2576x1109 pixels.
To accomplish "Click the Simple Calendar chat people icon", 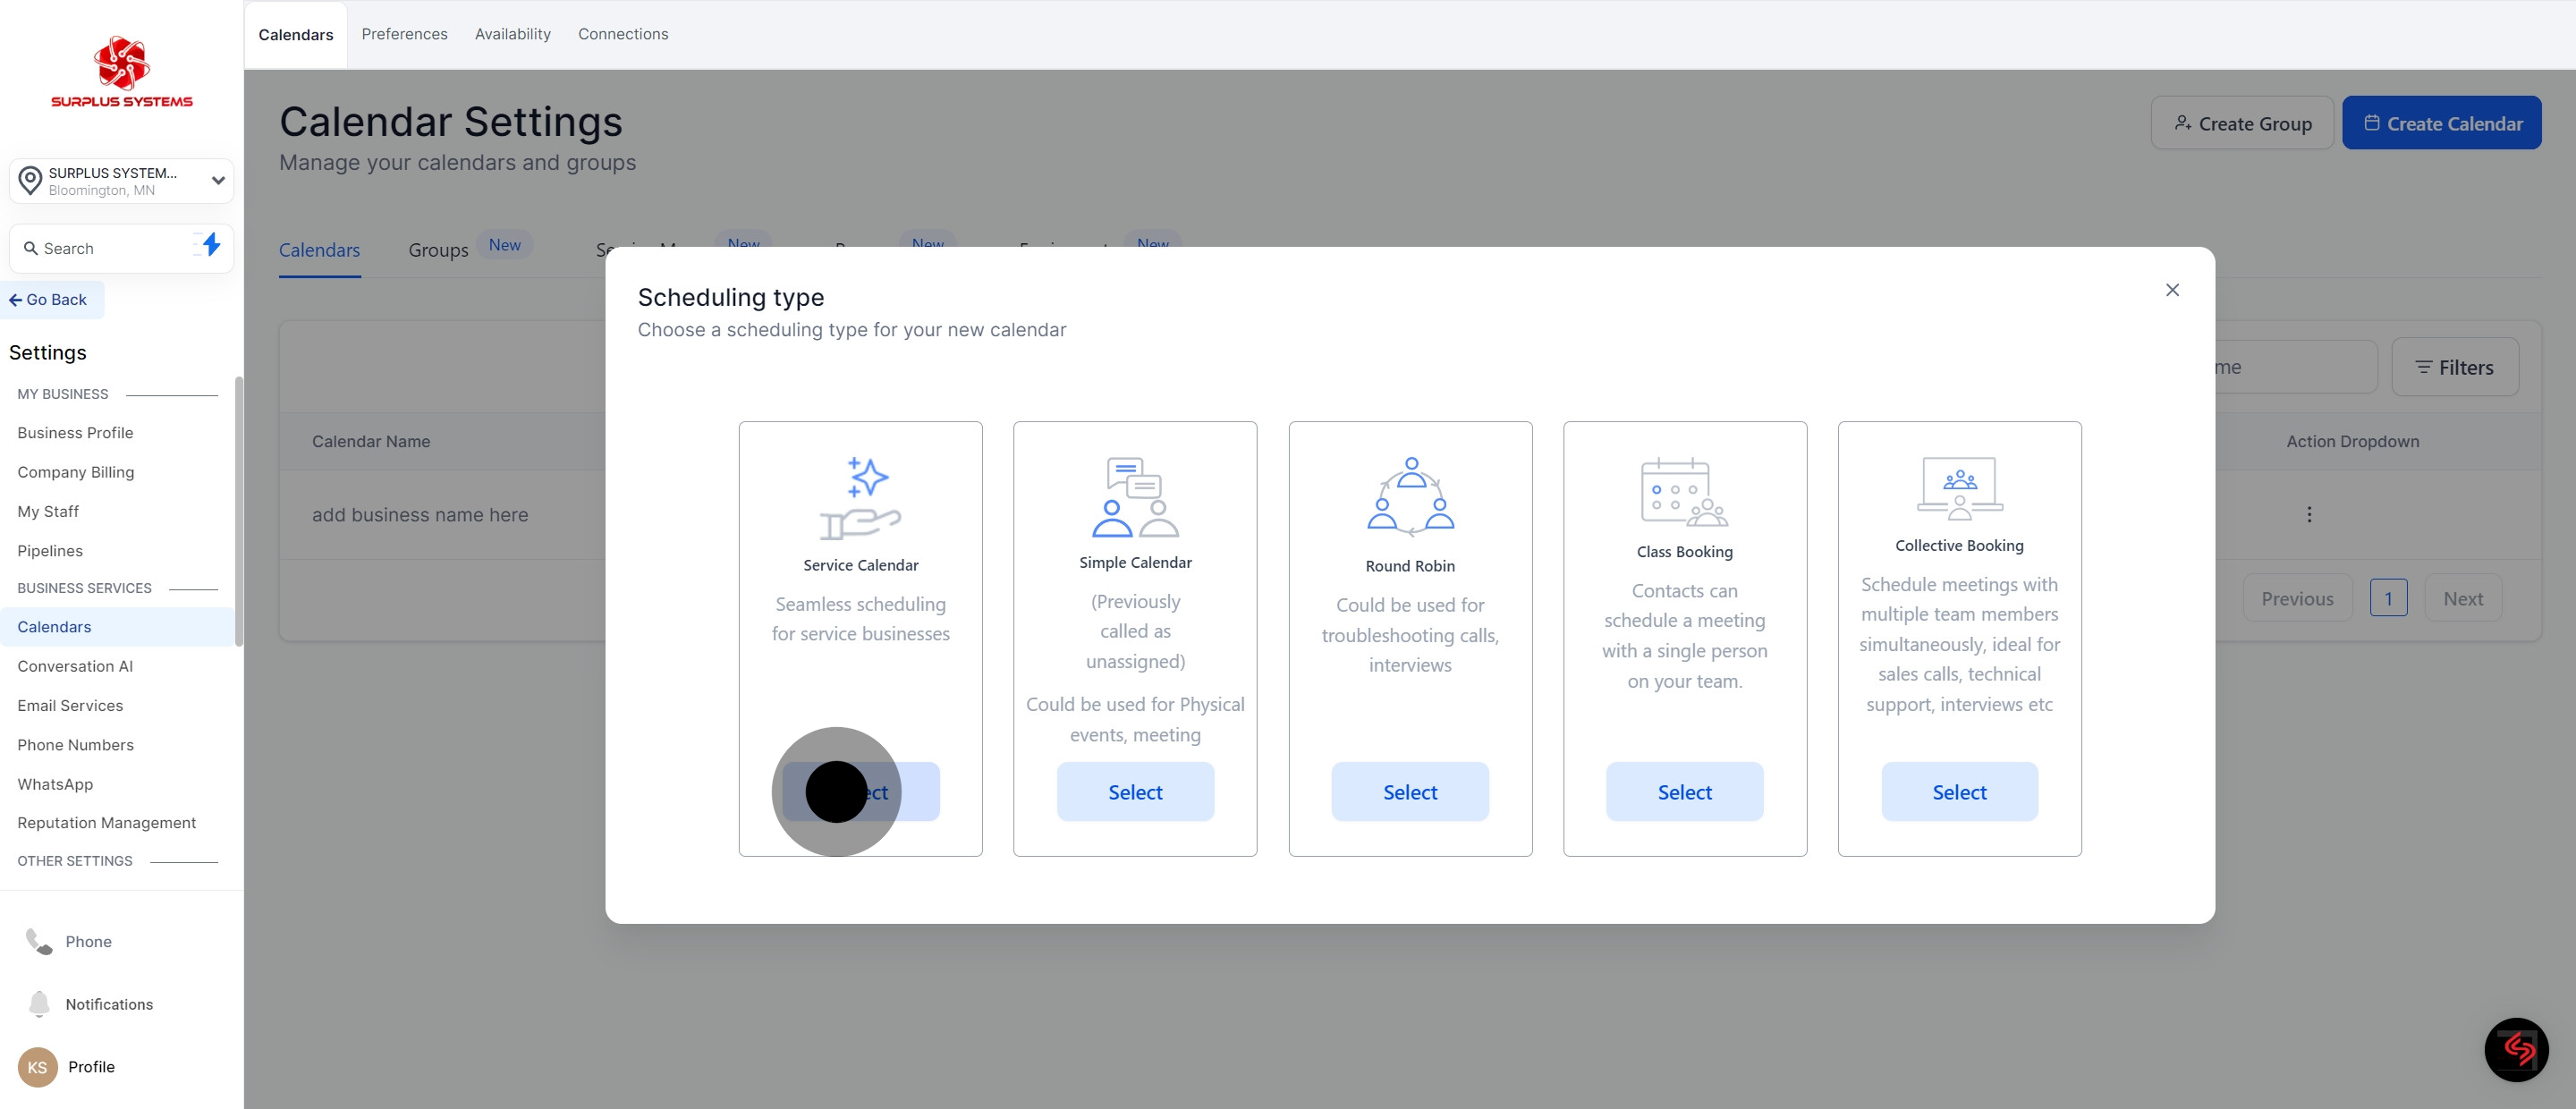I will coord(1135,497).
